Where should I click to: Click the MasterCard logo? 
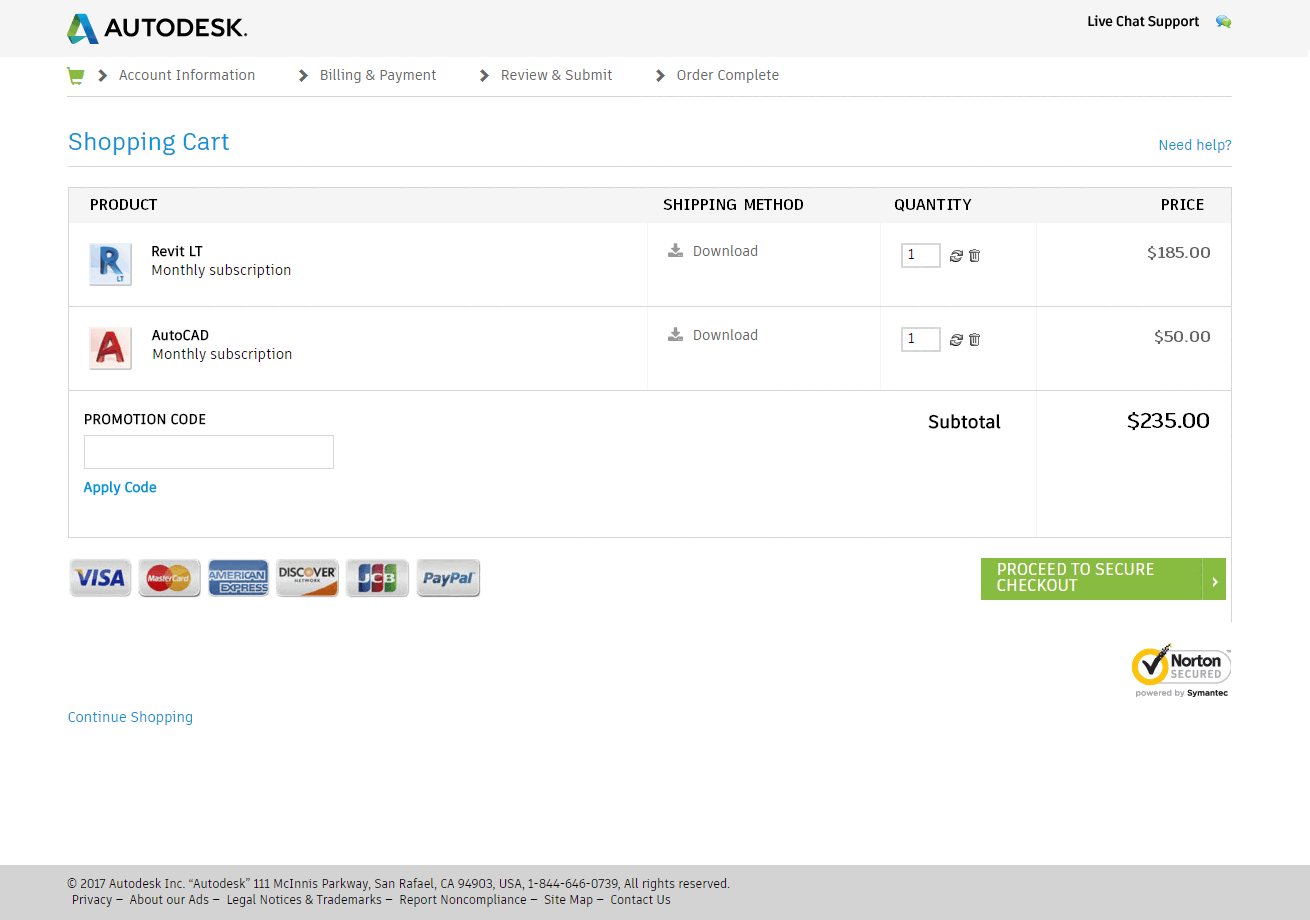pos(169,578)
